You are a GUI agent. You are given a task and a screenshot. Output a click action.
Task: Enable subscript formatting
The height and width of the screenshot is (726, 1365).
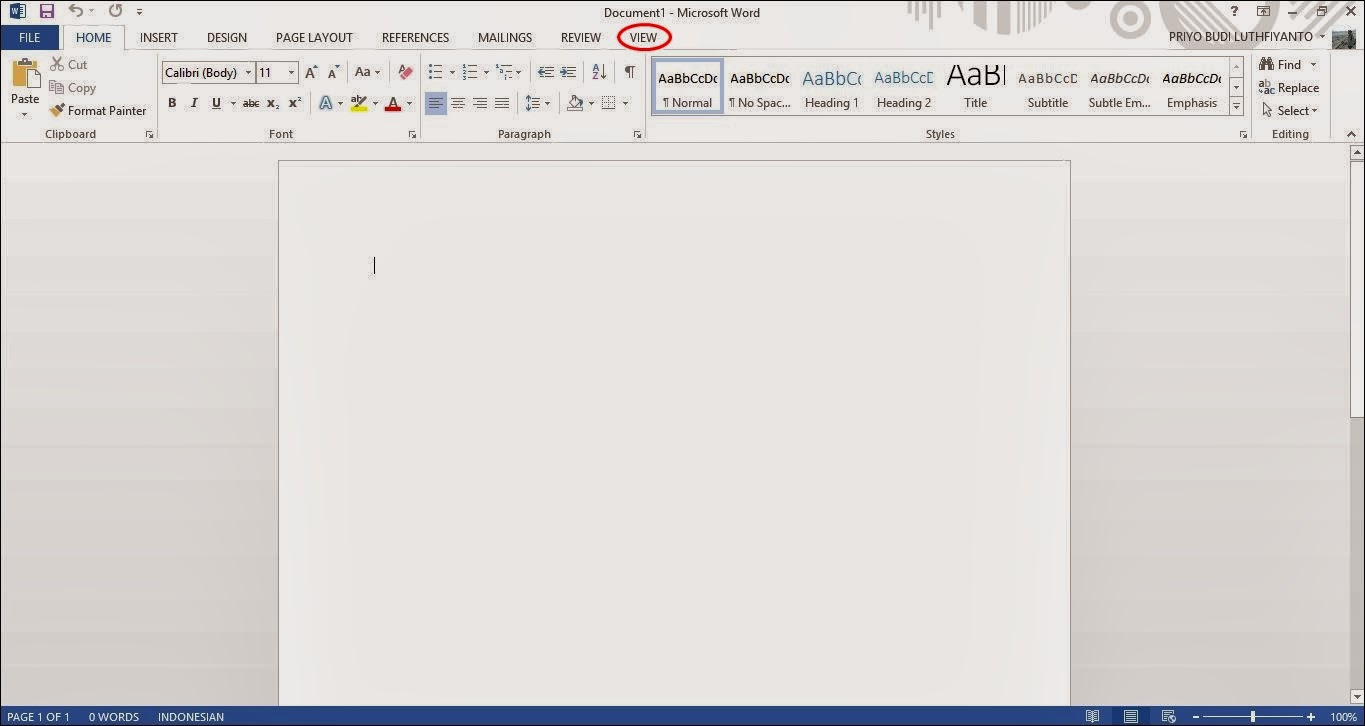271,102
